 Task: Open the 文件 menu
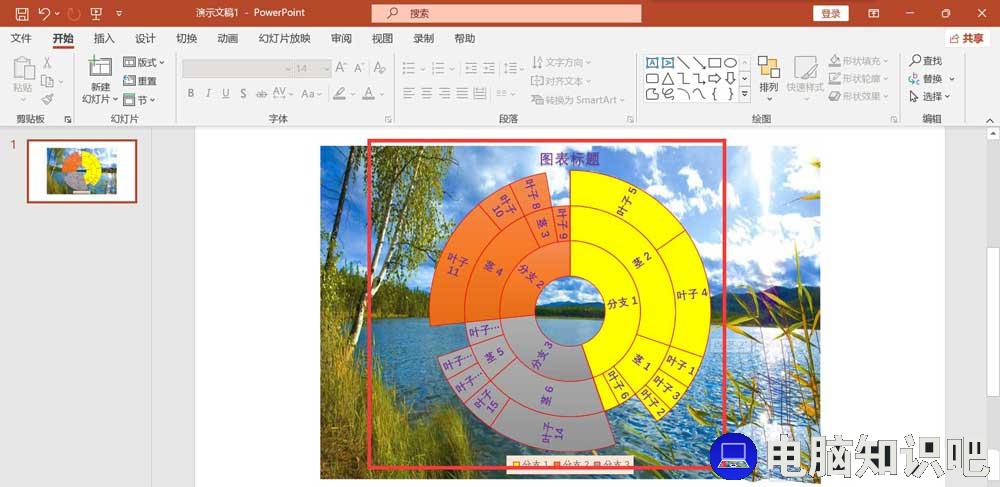[21, 38]
